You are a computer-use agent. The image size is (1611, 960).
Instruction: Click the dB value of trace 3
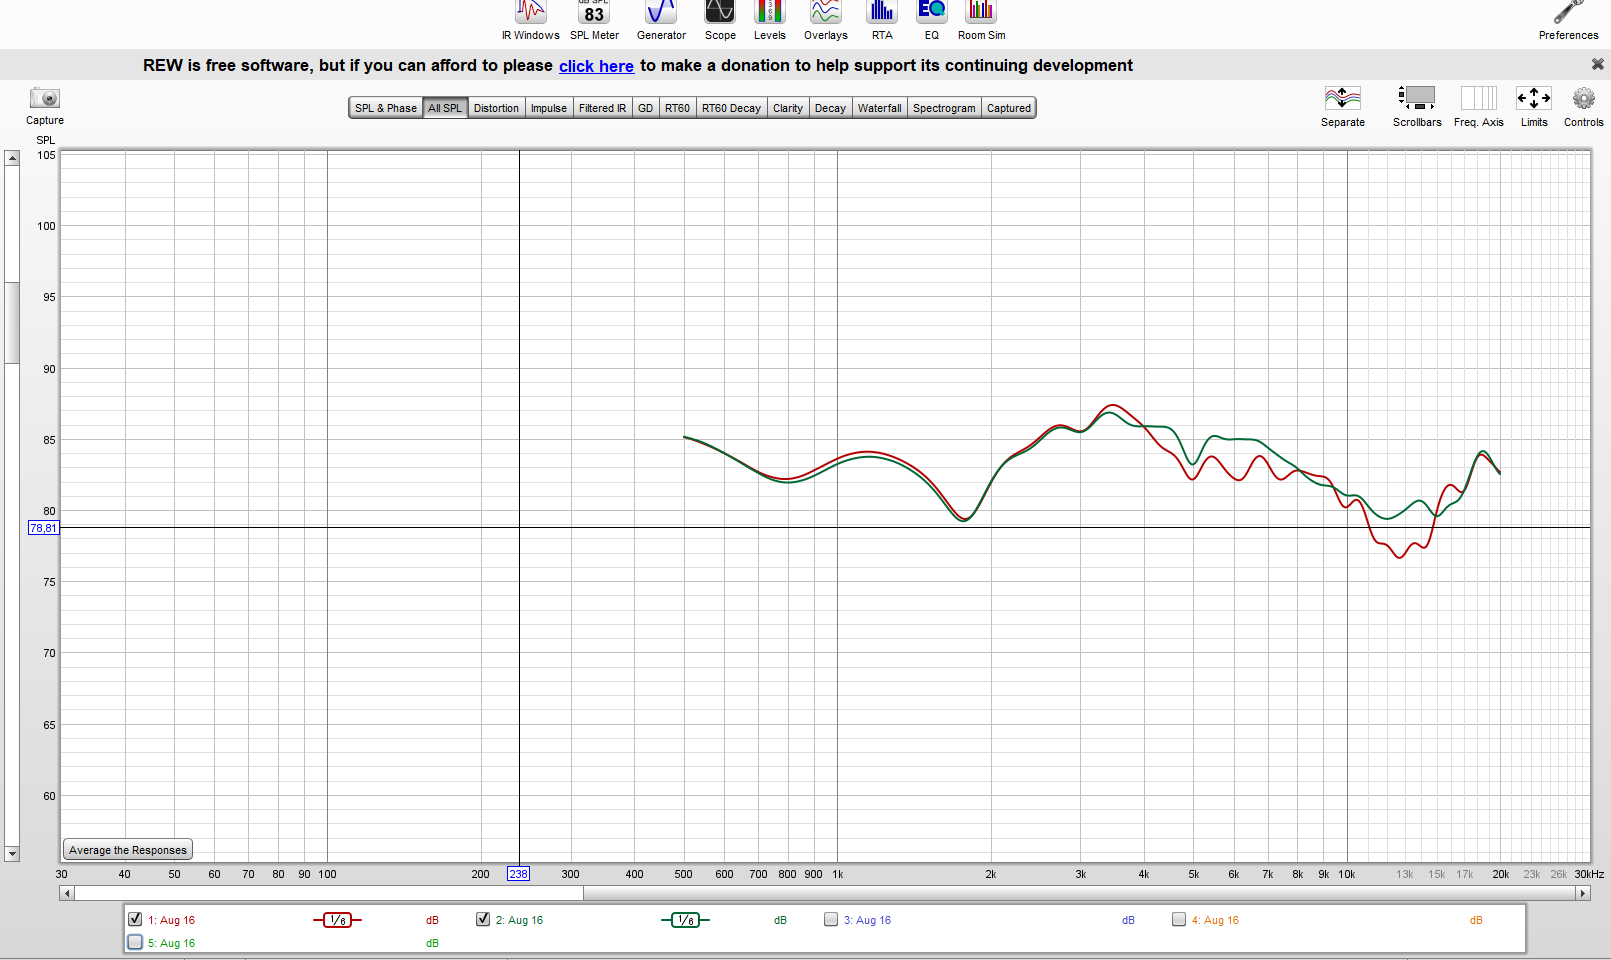tap(1128, 920)
